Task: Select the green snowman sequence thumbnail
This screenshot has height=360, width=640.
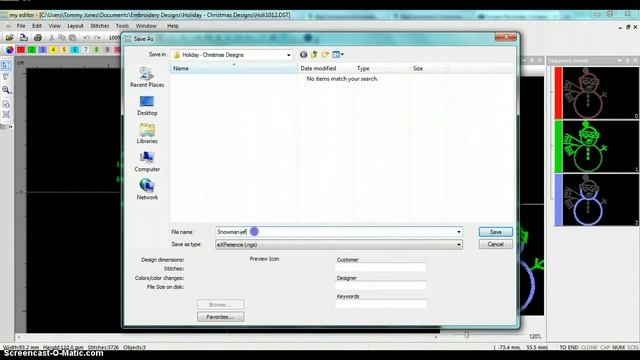Action: (x=596, y=146)
